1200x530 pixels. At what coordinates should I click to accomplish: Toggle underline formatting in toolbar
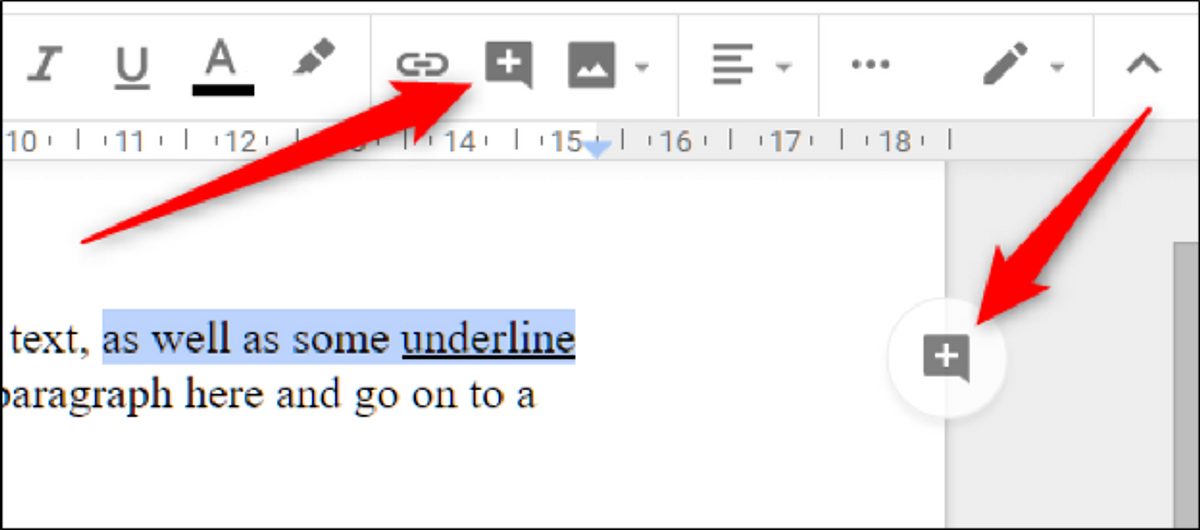(x=131, y=67)
